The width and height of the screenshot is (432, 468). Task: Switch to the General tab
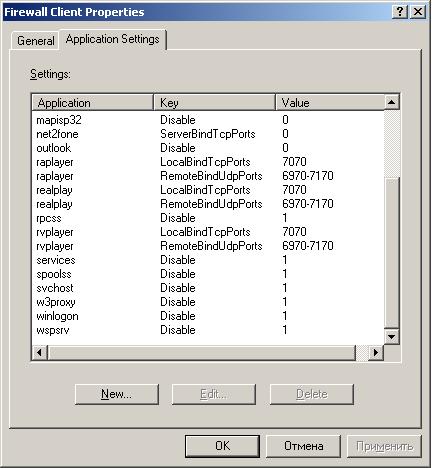[x=36, y=41]
